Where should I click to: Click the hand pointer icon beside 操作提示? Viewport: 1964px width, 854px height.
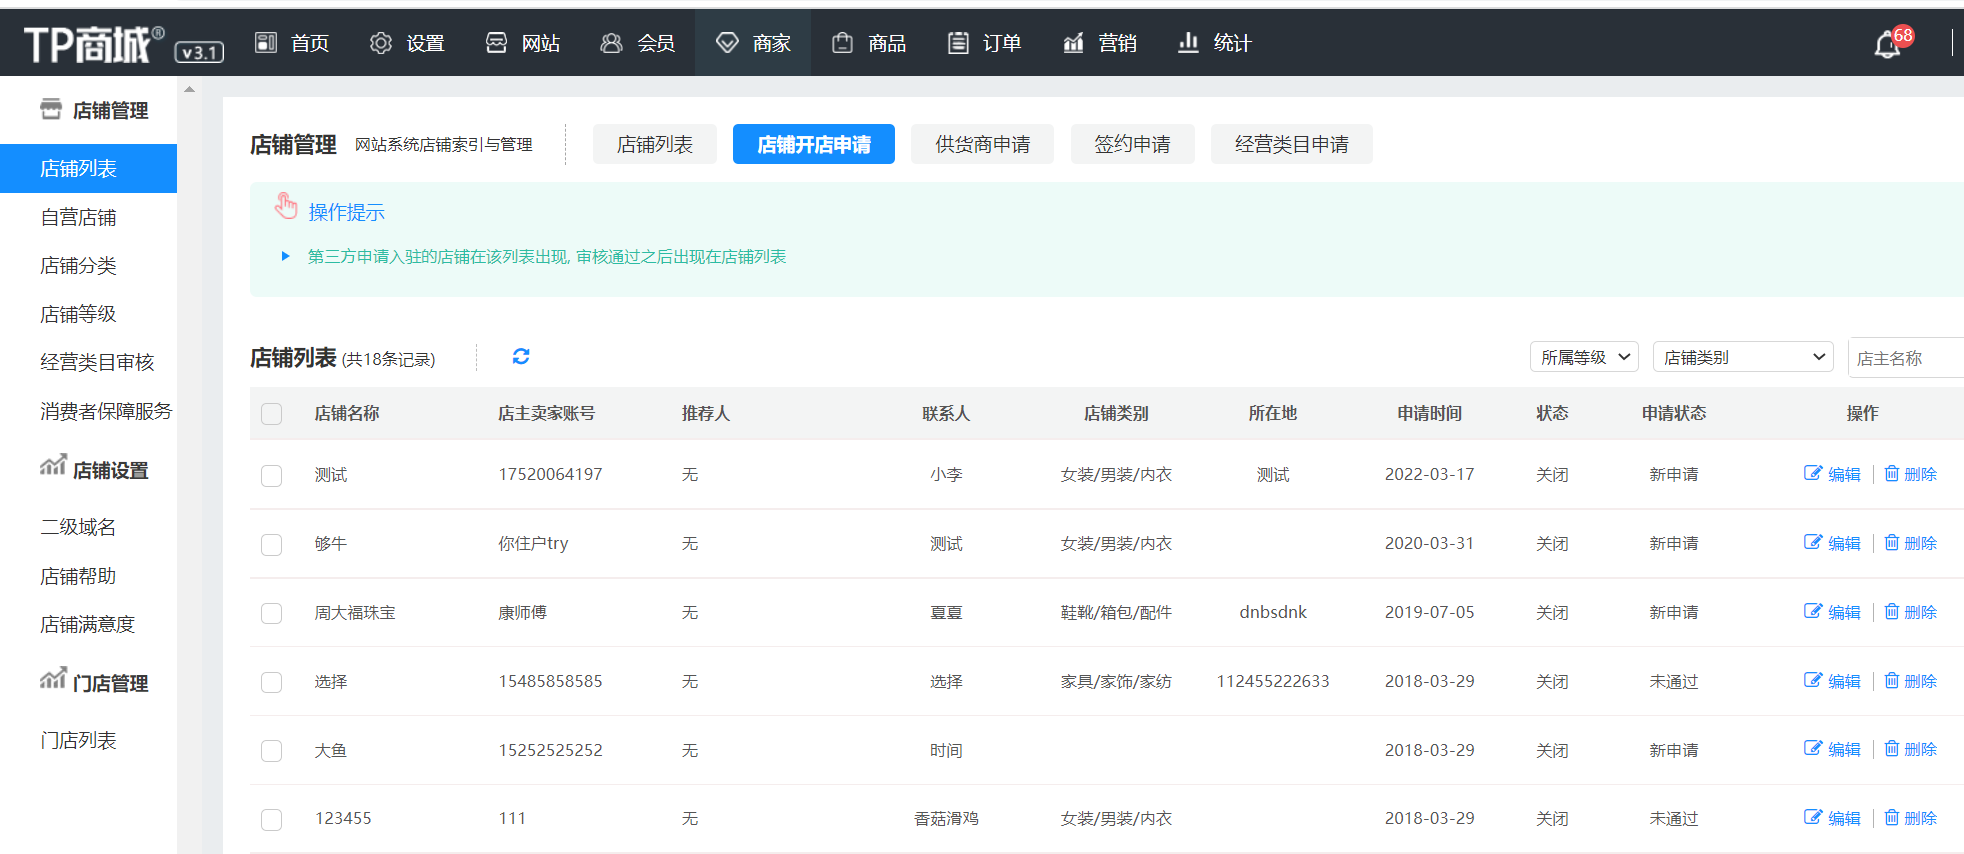(x=286, y=207)
